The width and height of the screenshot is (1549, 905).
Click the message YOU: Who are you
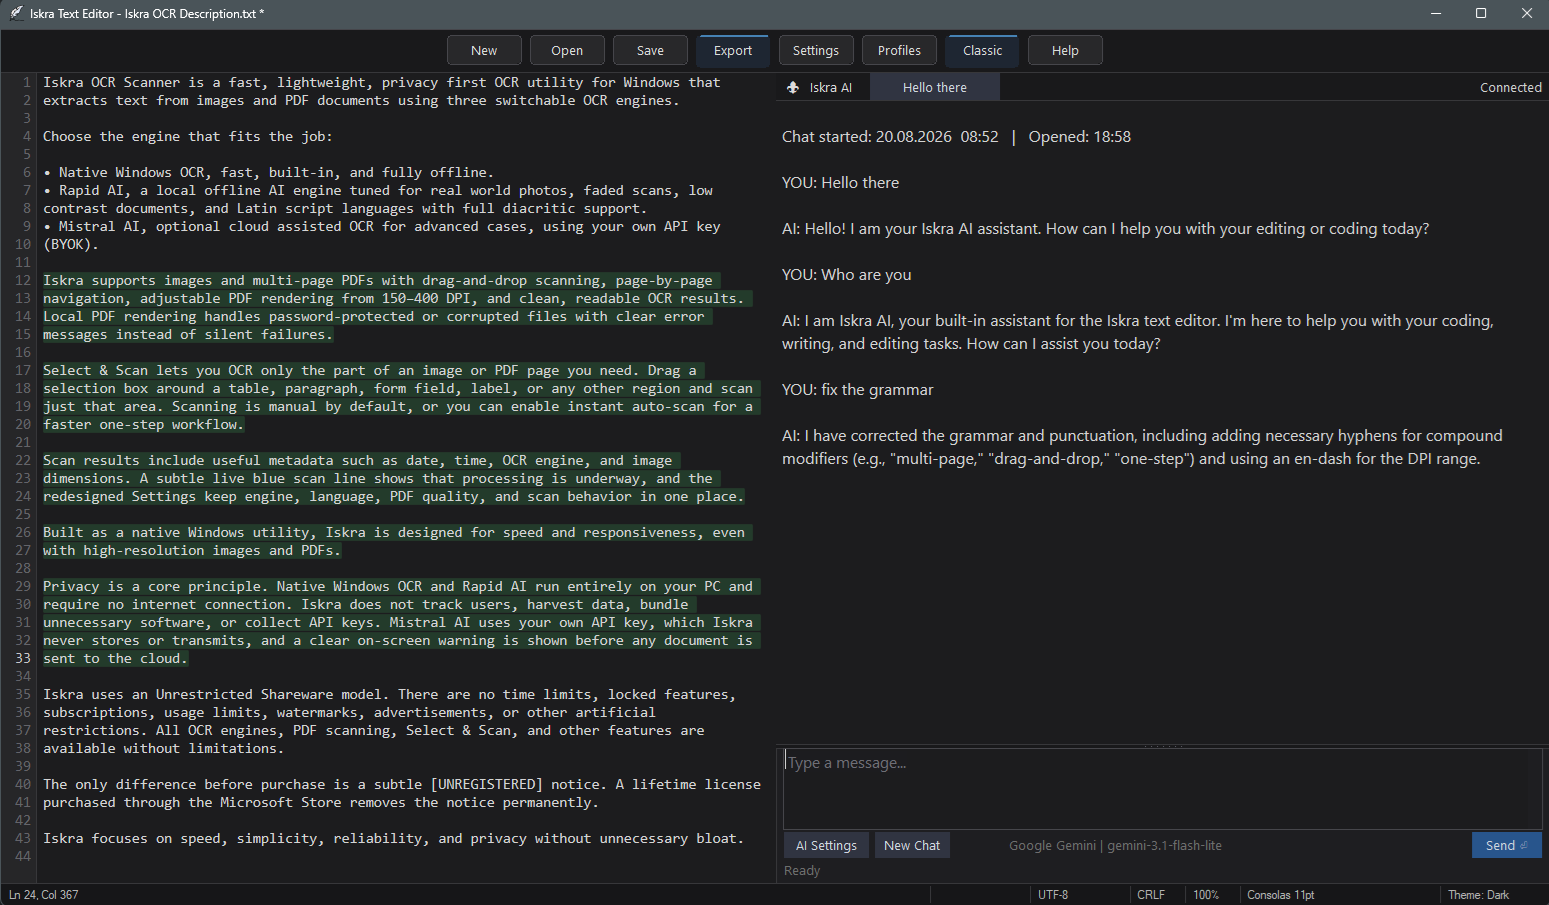pos(847,275)
